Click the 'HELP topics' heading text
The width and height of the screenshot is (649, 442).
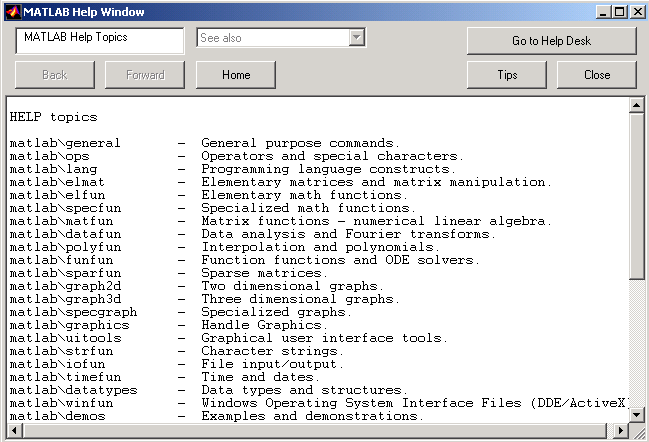[x=53, y=117]
